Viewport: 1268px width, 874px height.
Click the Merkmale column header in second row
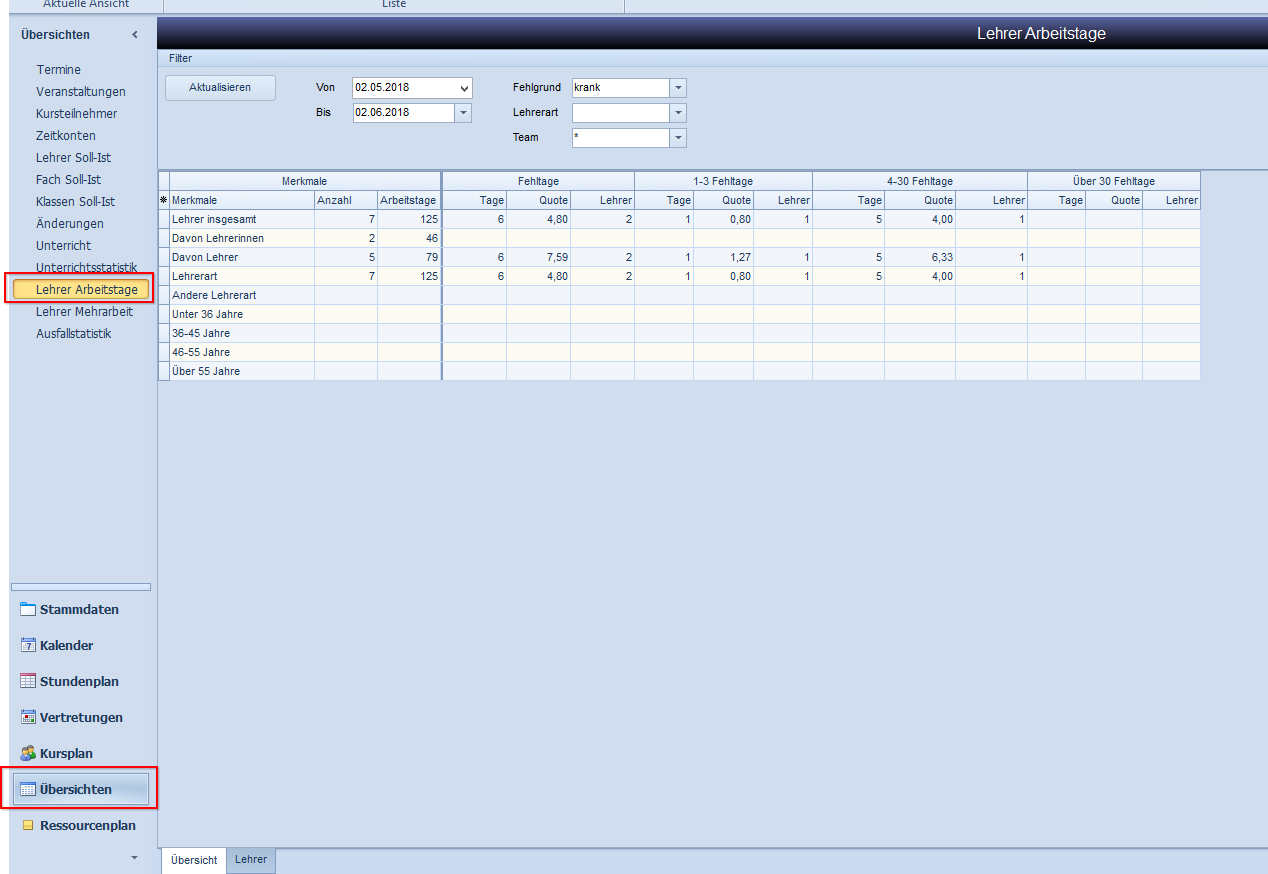pos(242,200)
